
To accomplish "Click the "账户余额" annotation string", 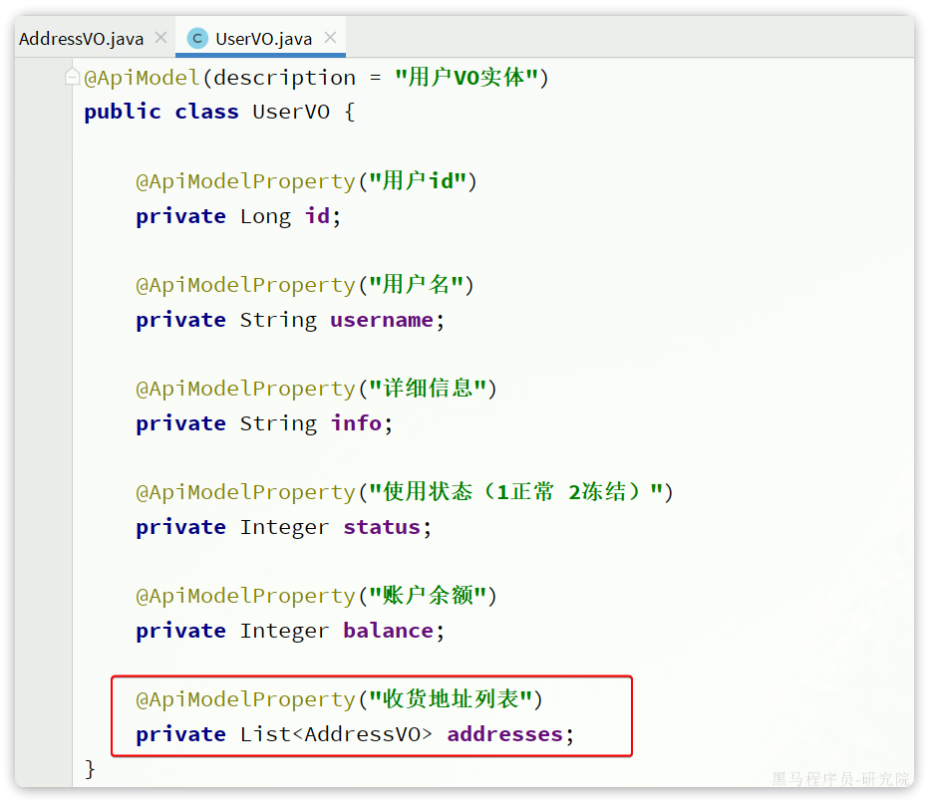I will click(x=427, y=595).
